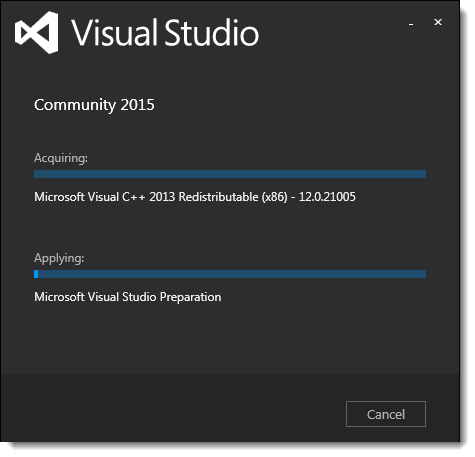The image size is (475, 457).
Task: Cancel the Visual Studio installation
Action: click(x=386, y=414)
